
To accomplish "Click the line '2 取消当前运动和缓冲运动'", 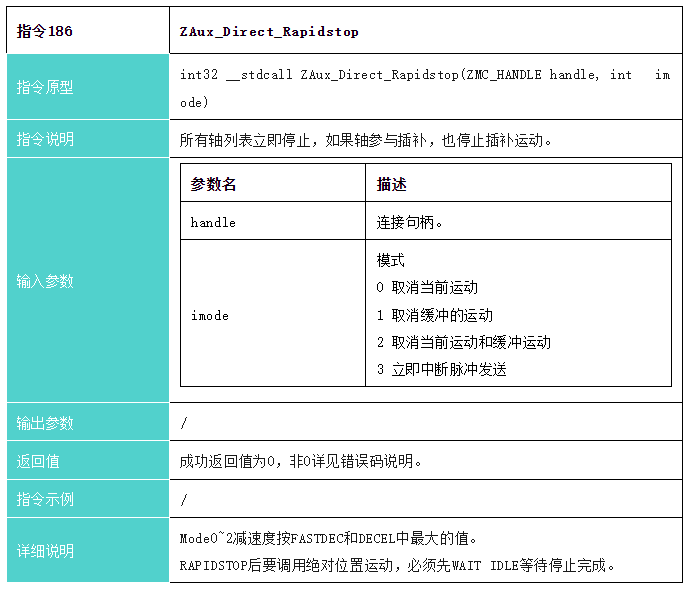I will tap(464, 342).
